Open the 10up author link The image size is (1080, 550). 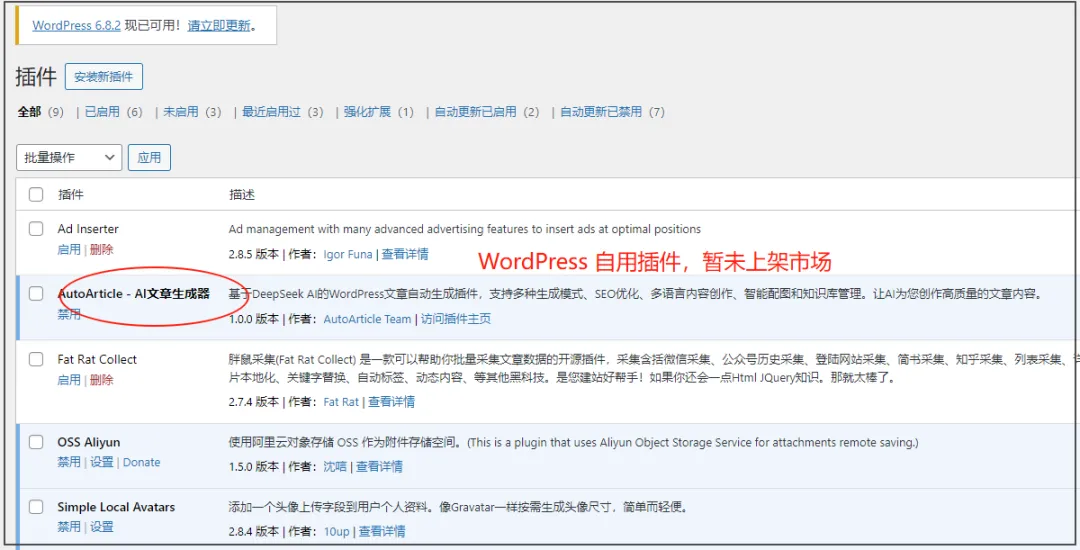(x=337, y=531)
